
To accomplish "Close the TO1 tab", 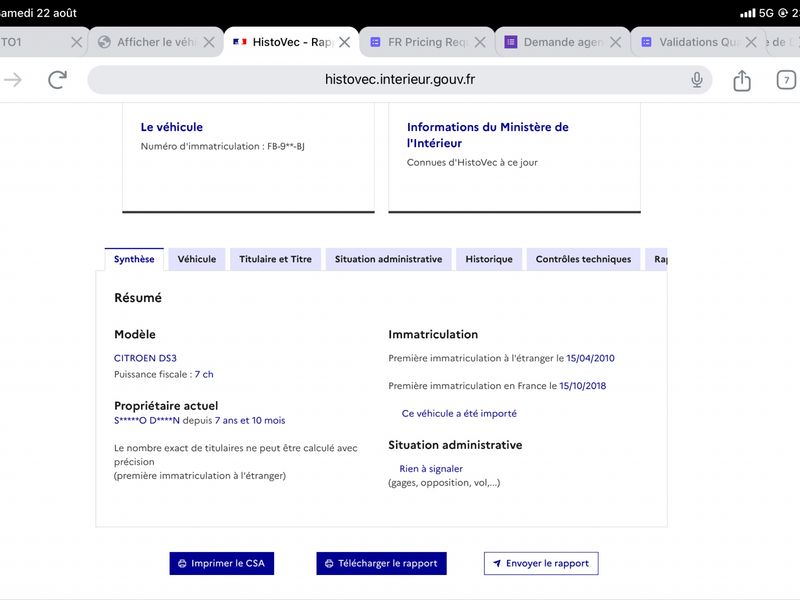I will tap(77, 42).
